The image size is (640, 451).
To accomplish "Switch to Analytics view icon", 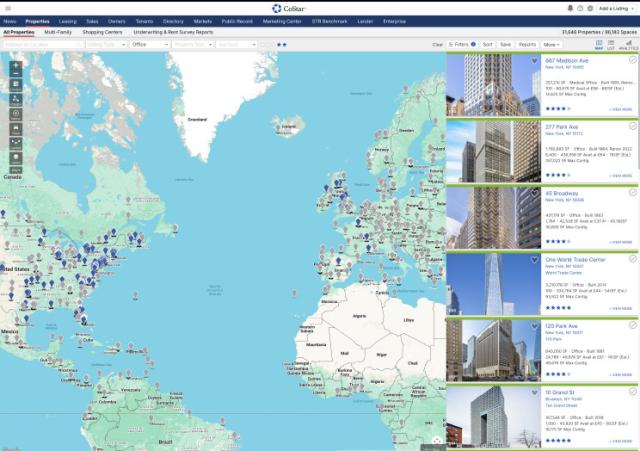I will (629, 44).
